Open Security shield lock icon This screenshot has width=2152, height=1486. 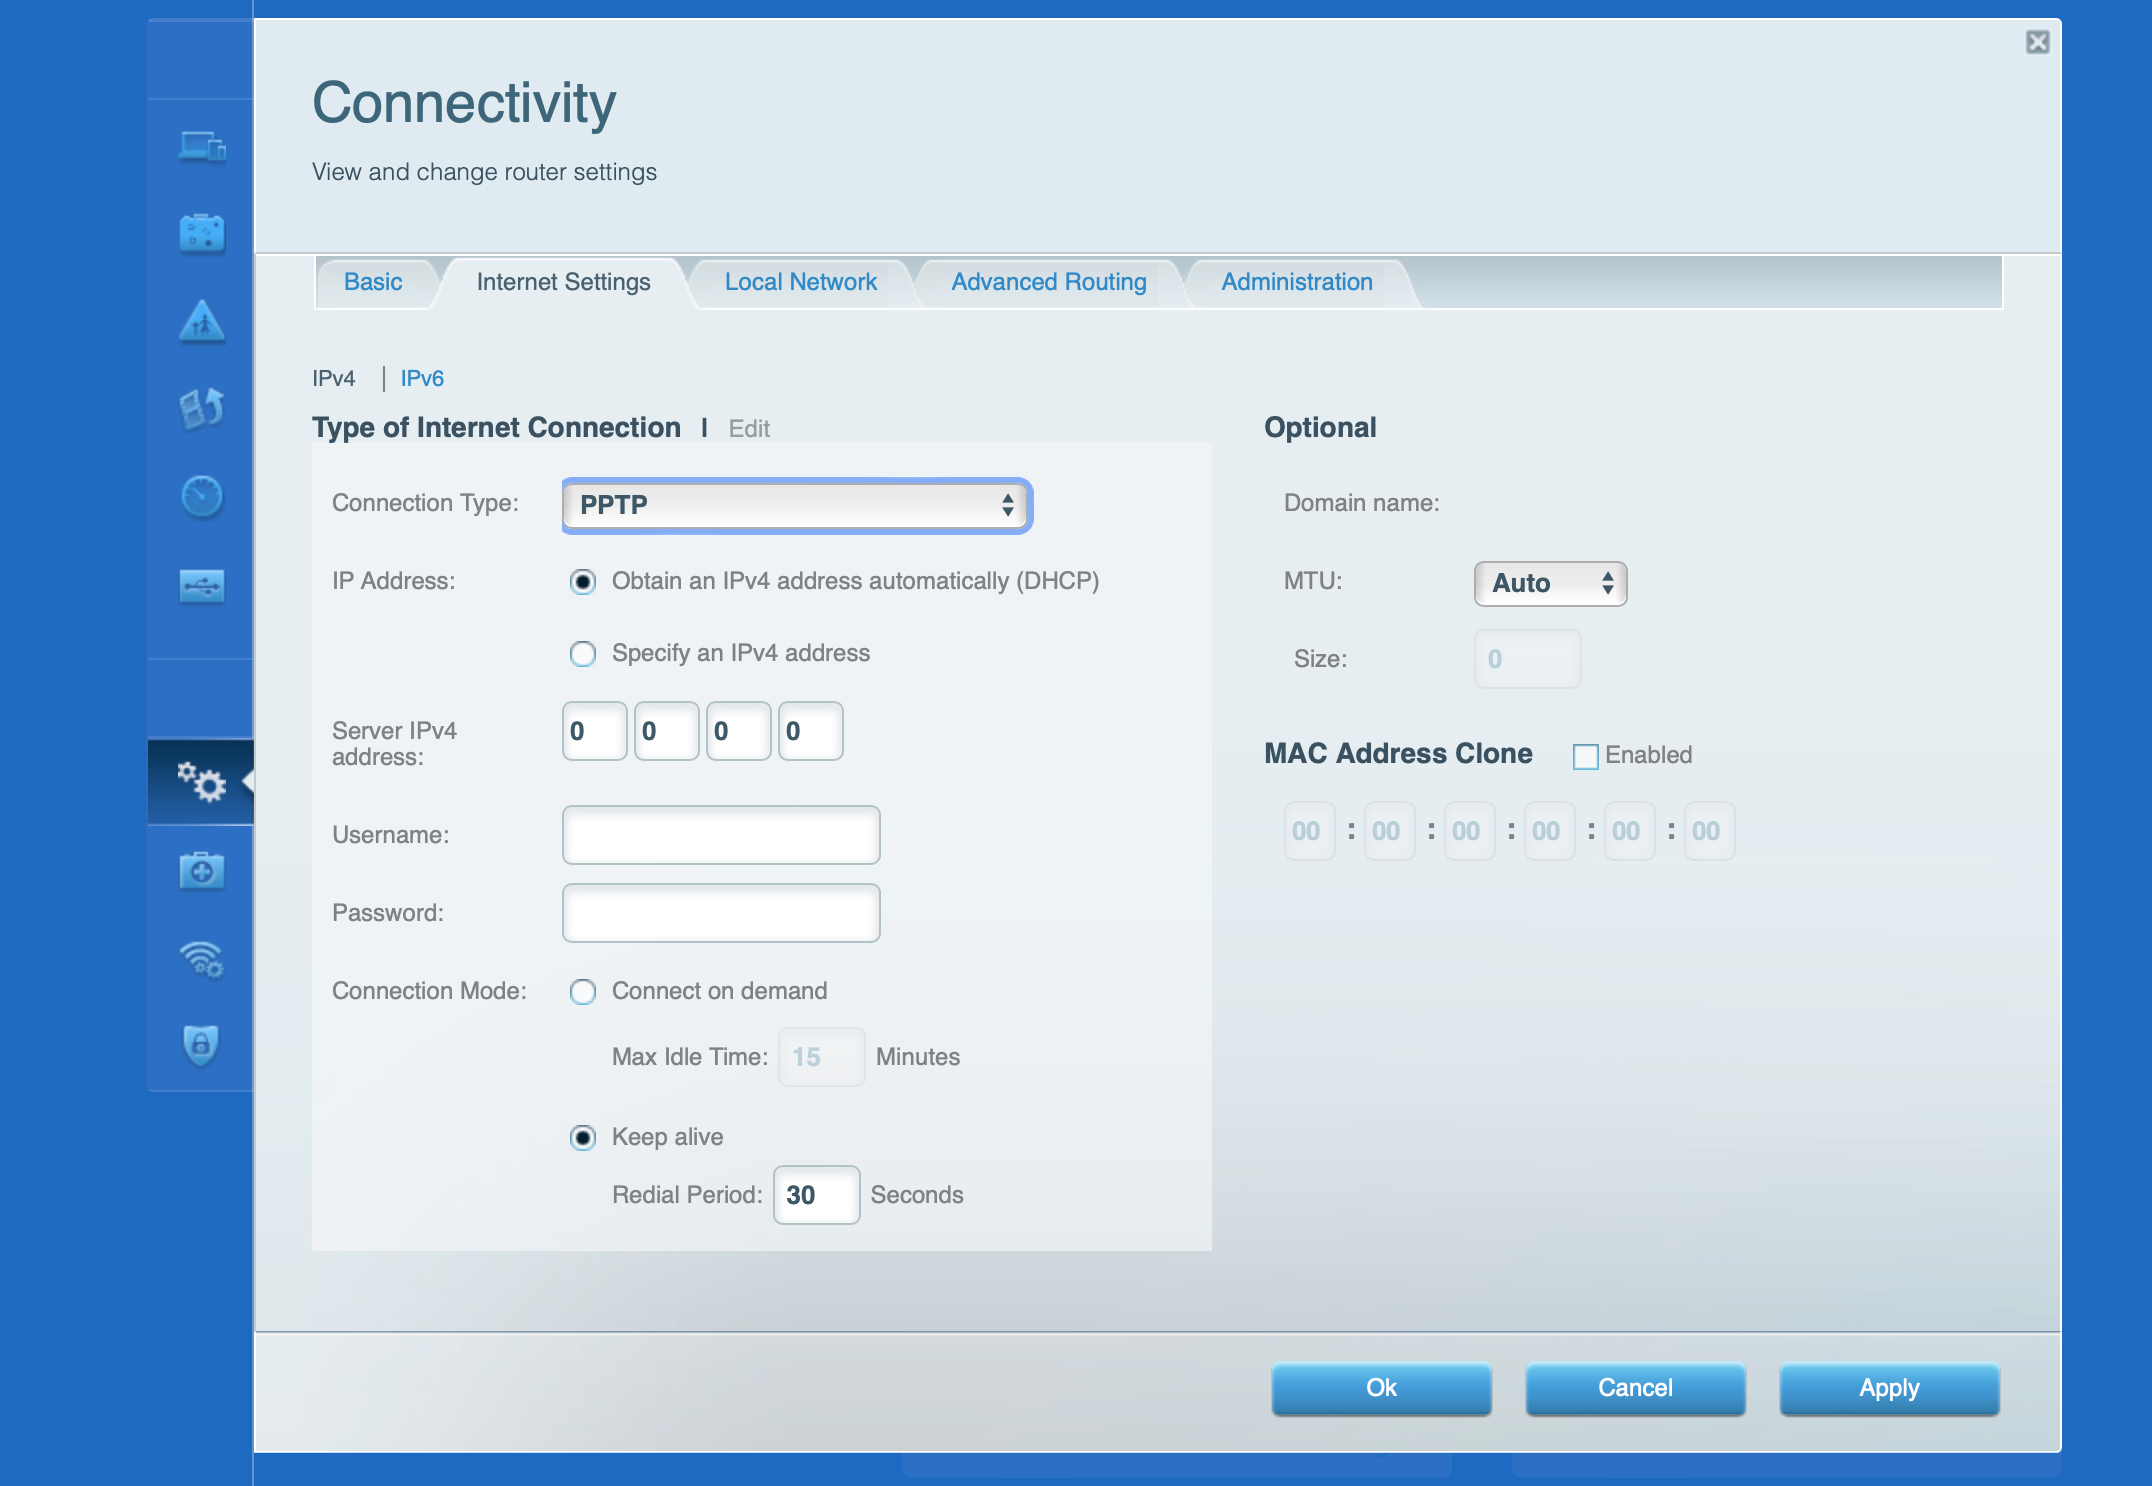coord(201,1045)
